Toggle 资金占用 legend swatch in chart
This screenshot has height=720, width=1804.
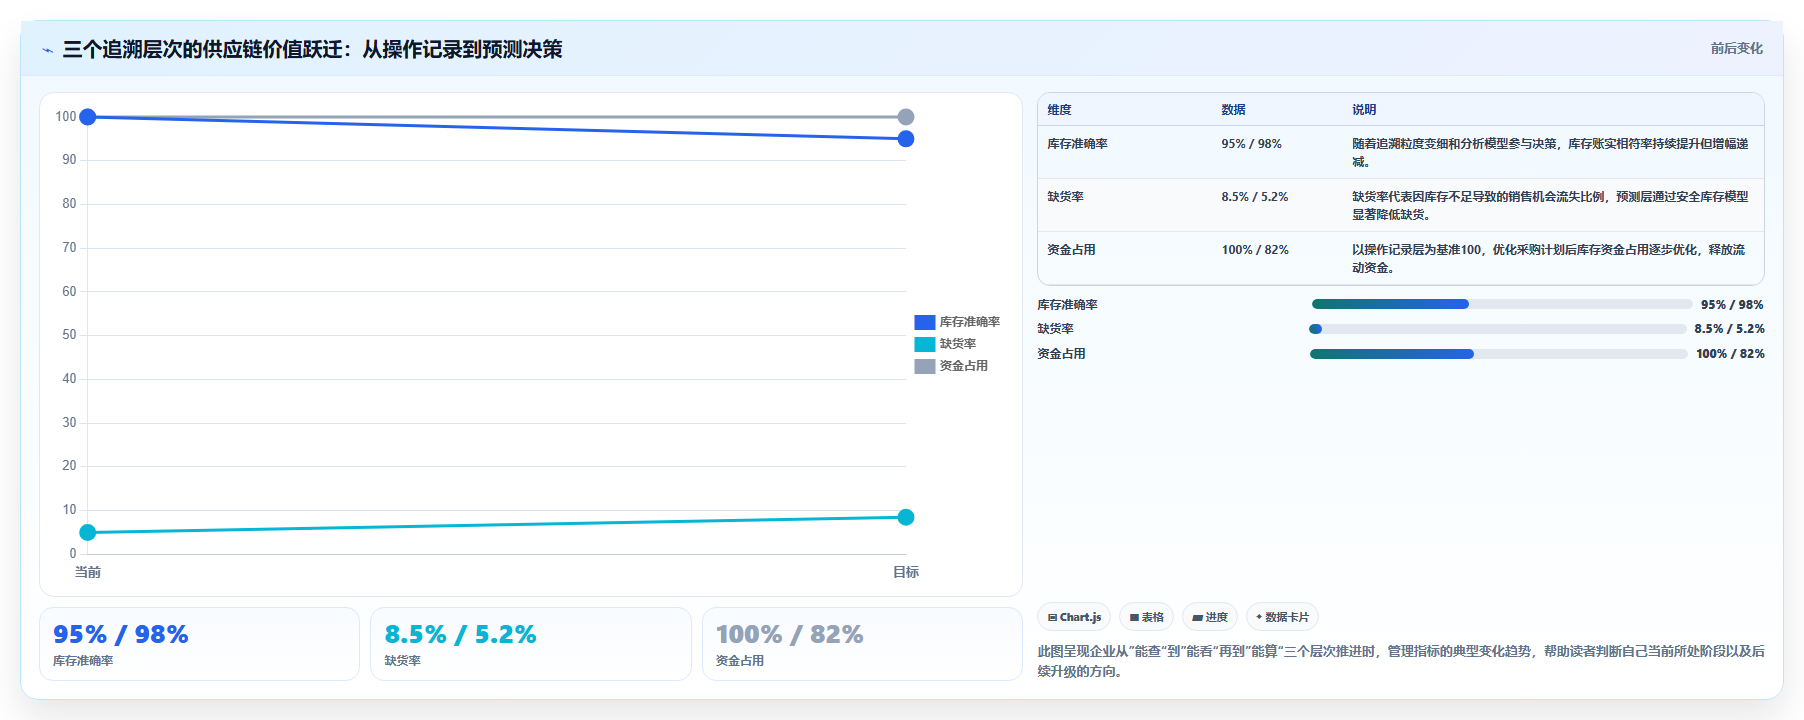click(x=924, y=366)
